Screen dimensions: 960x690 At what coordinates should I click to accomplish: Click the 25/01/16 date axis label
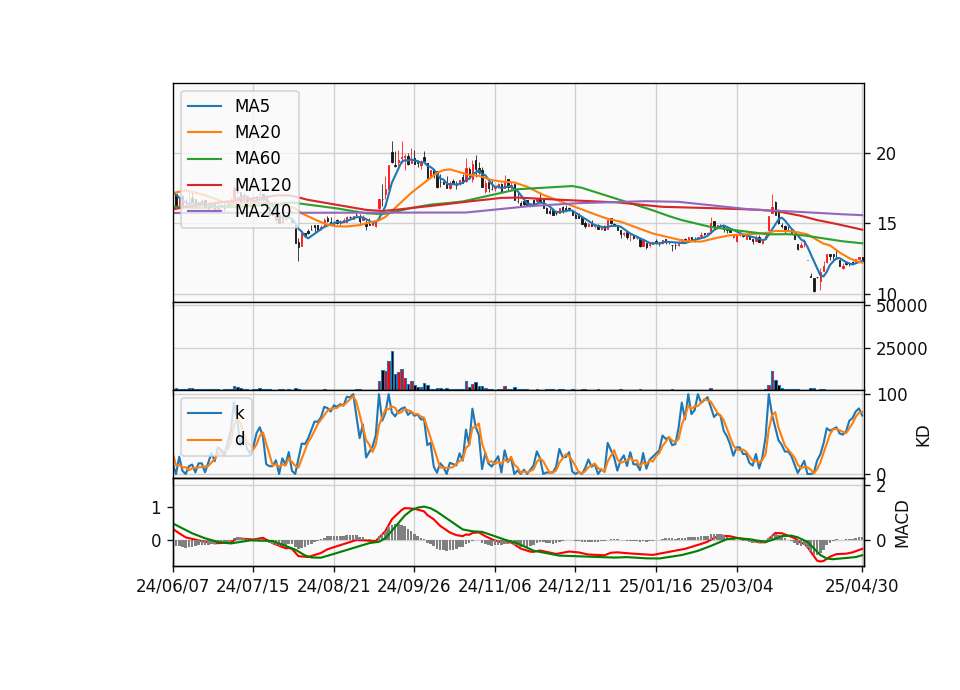tap(656, 586)
